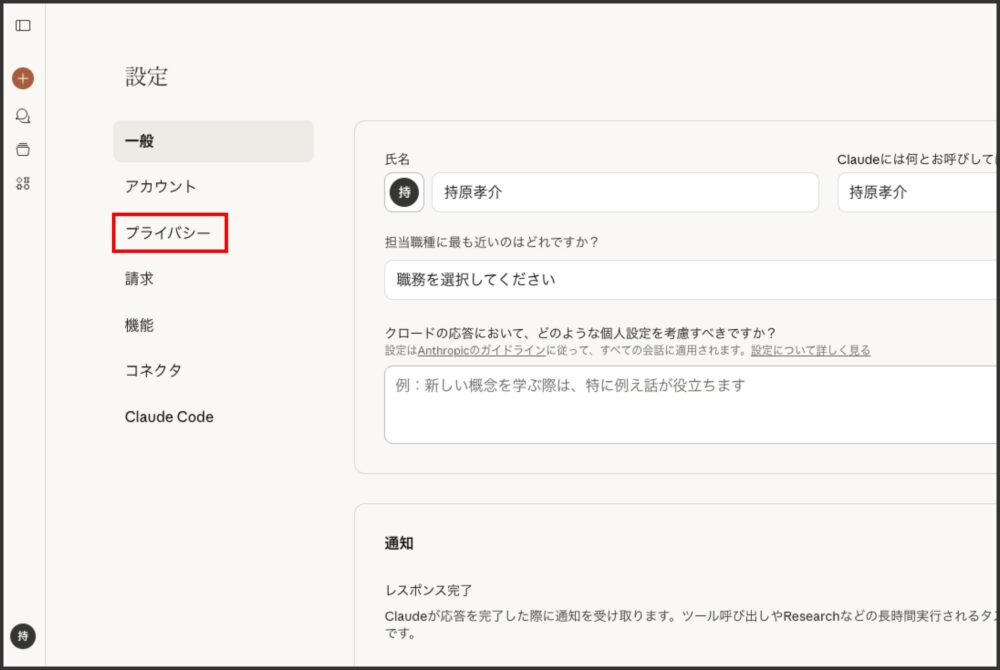Screen dimensions: 1000x670
Task: Select Claude Code in settings menu
Action: [x=169, y=417]
